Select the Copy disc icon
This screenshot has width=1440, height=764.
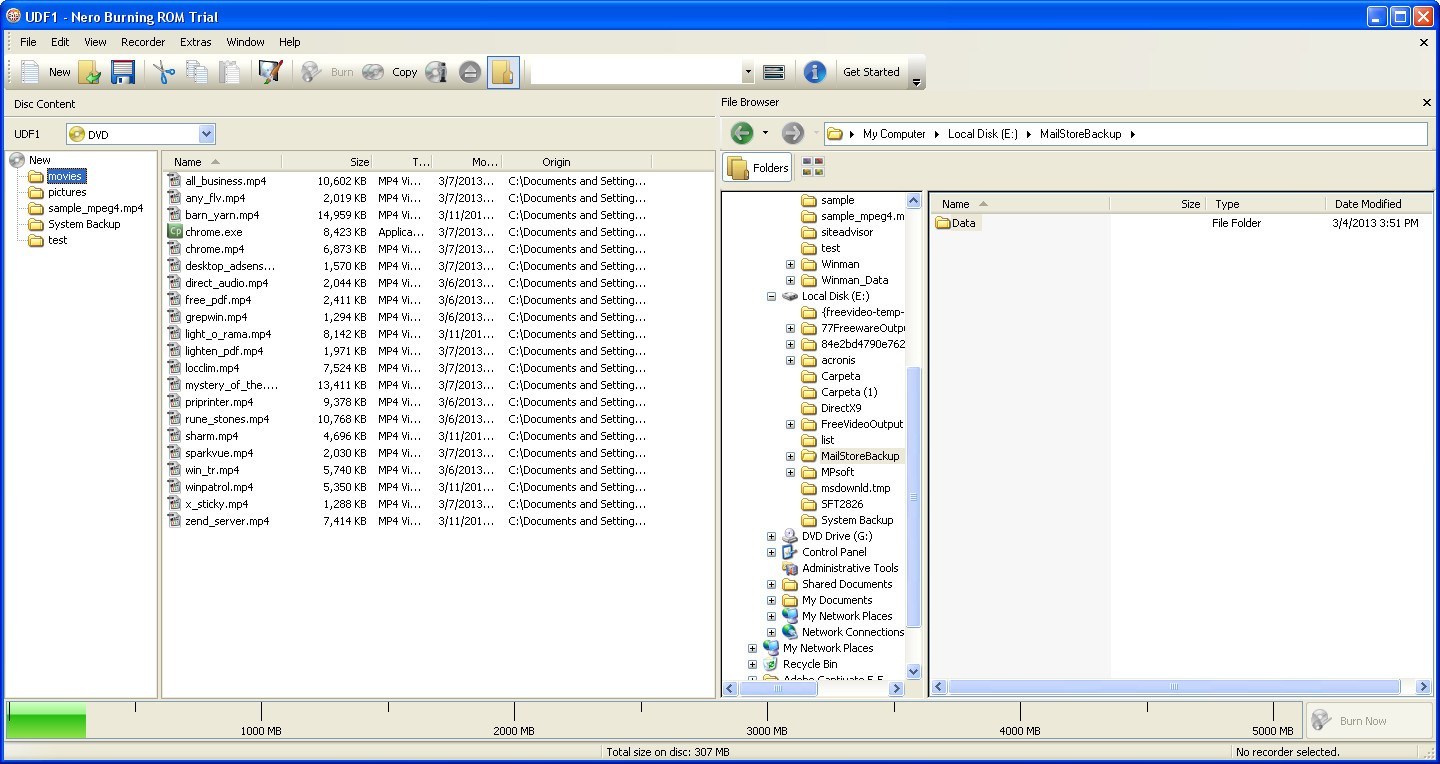(x=372, y=71)
